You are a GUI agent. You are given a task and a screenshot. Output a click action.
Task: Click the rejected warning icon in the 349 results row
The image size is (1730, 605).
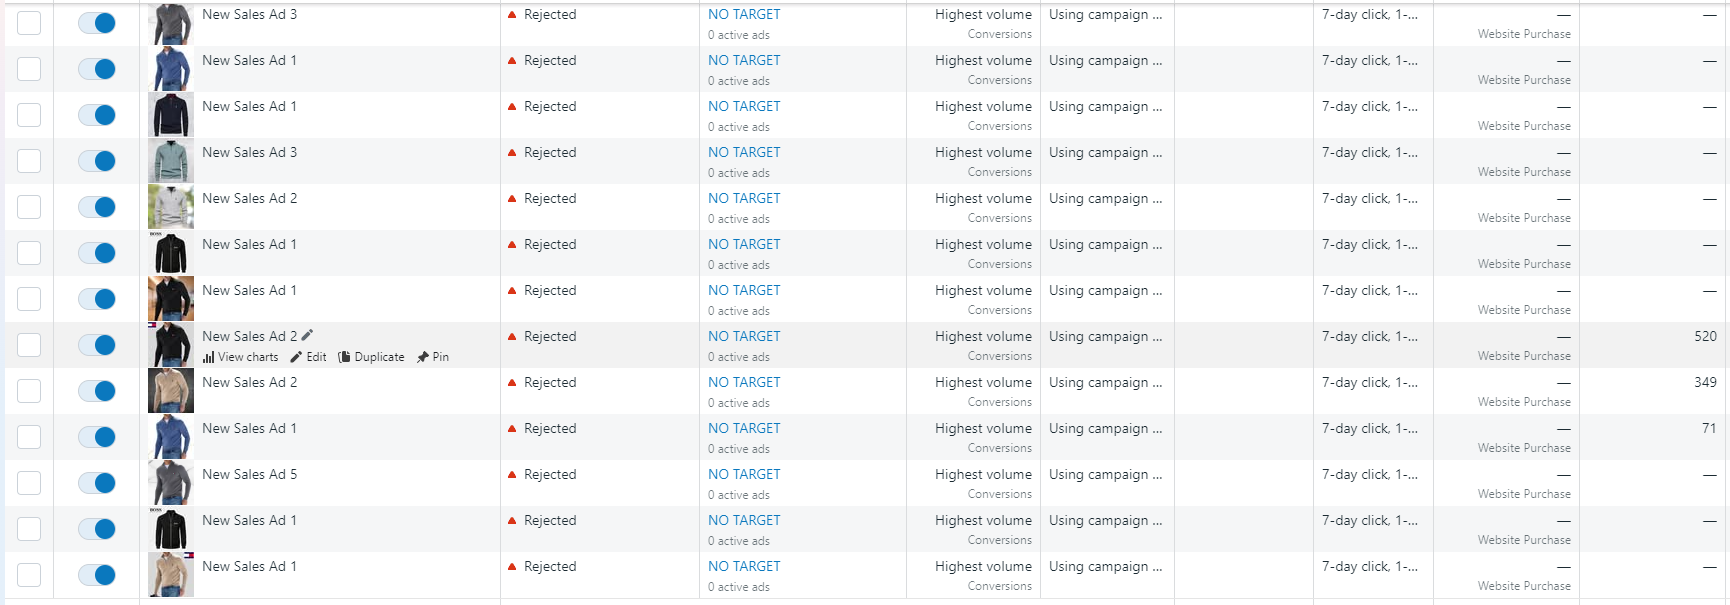(x=512, y=382)
